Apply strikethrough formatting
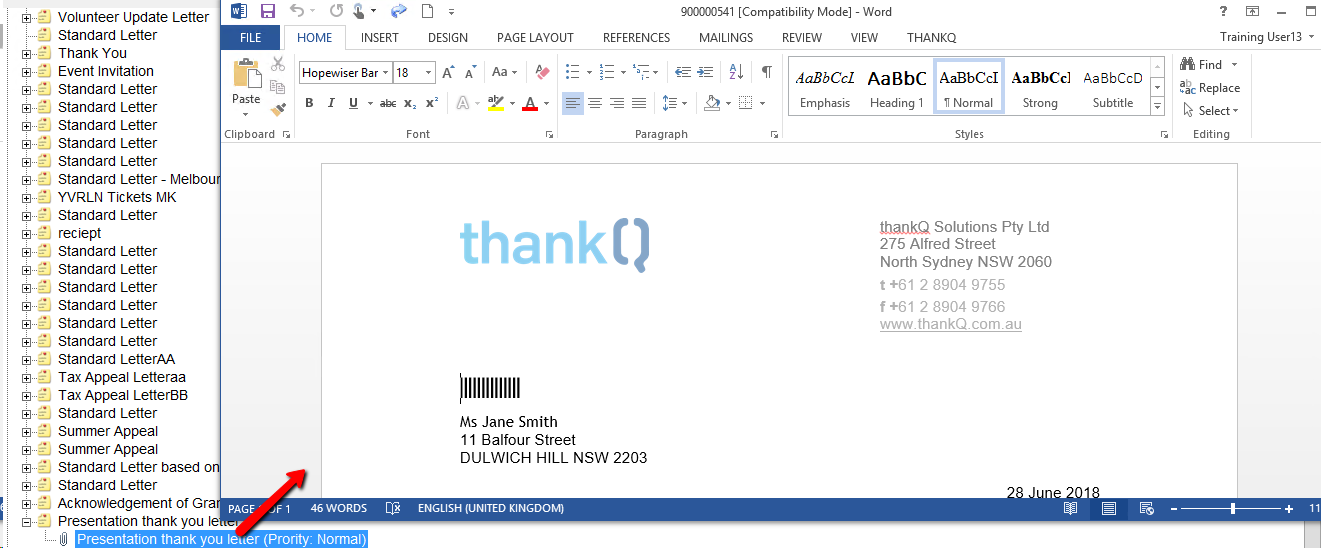 (x=388, y=103)
